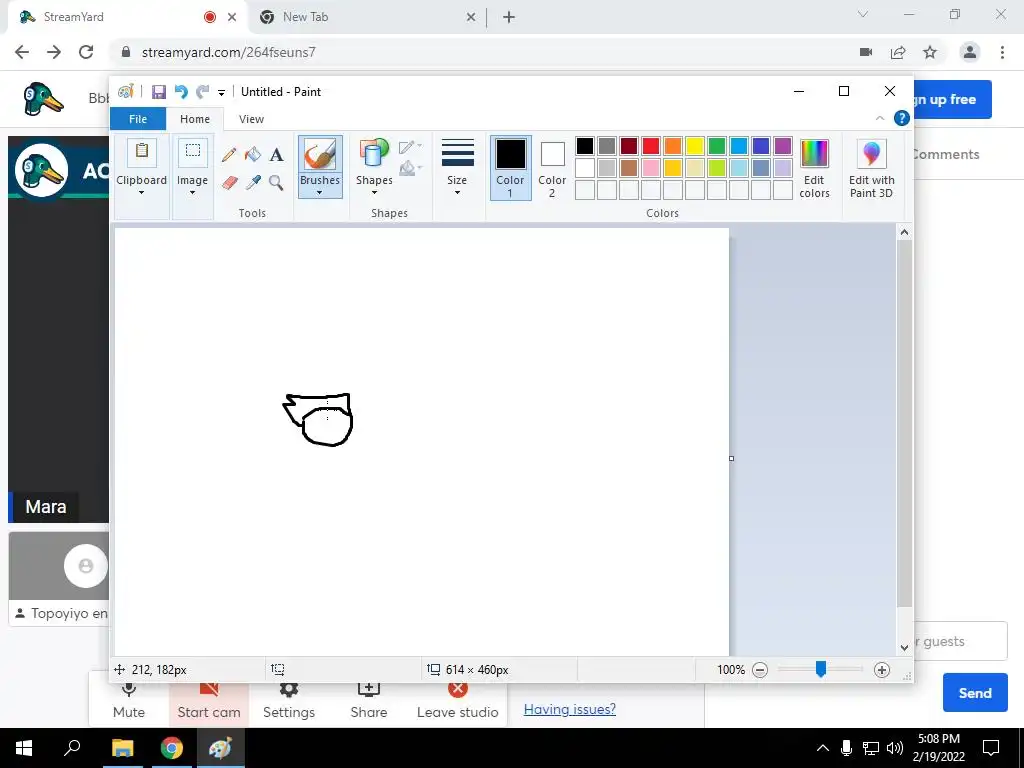Screen dimensions: 1024x768
Task: Pick the green color swatch
Action: point(717,146)
